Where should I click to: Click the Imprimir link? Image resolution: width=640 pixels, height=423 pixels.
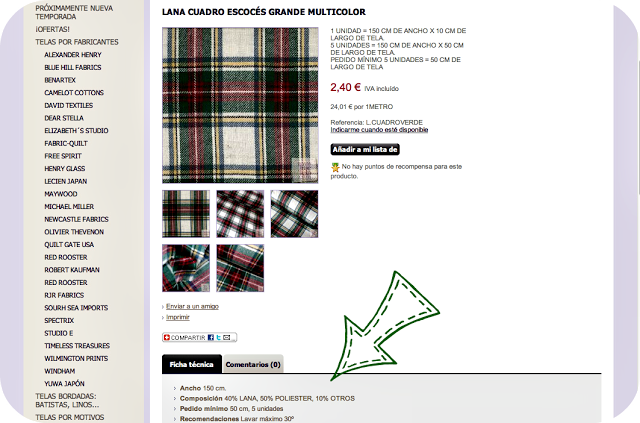pos(178,317)
